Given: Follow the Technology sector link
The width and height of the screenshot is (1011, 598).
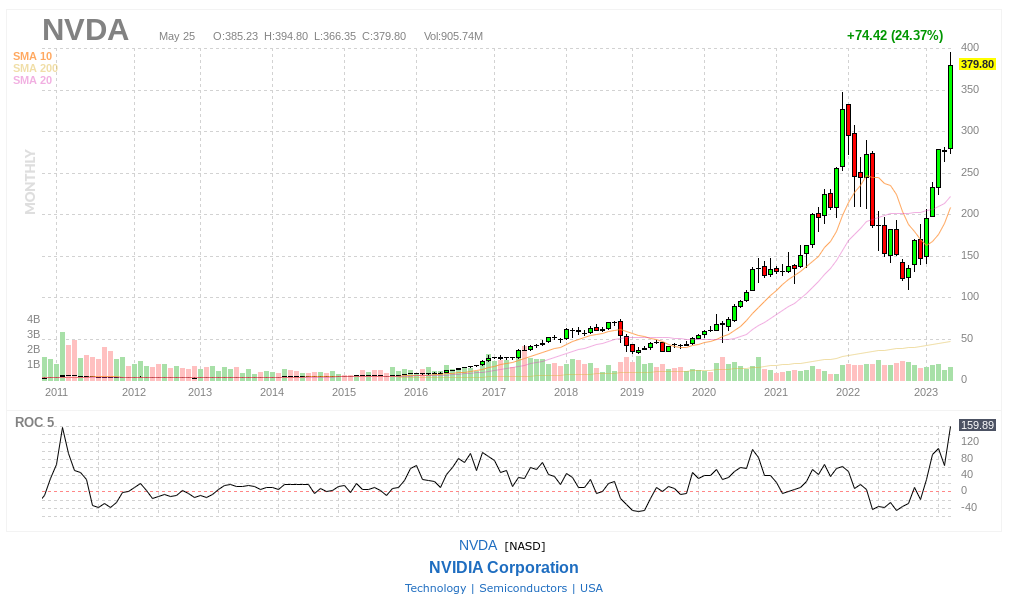Looking at the screenshot, I should click(435, 588).
